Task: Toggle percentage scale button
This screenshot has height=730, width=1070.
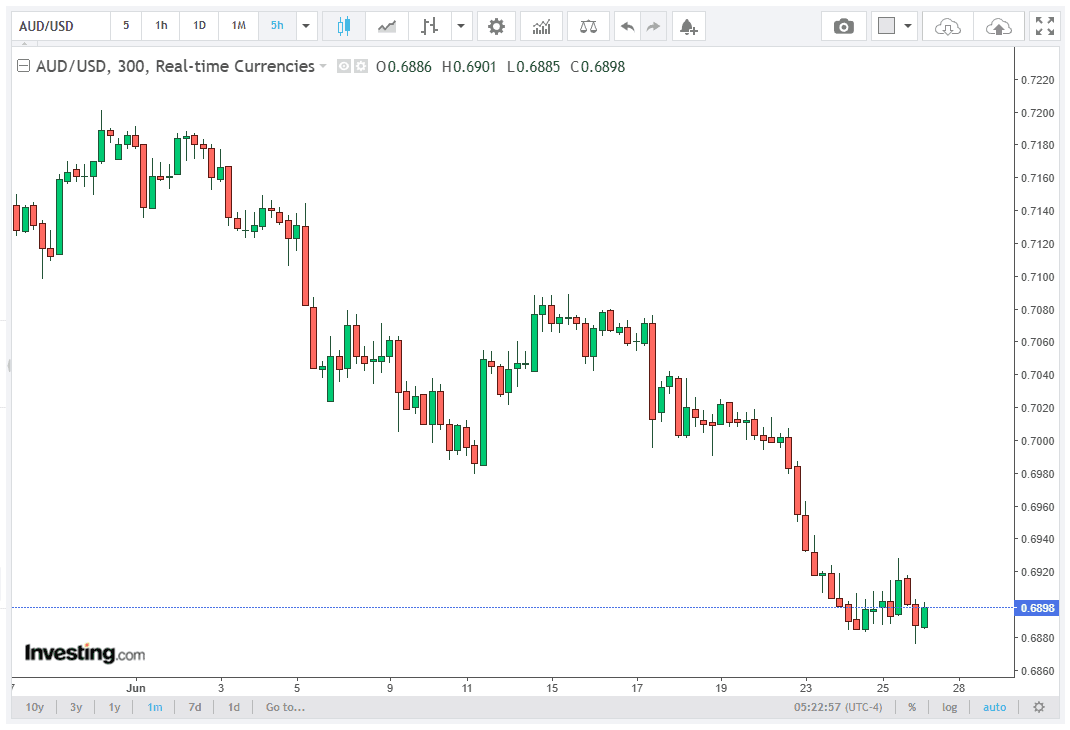Action: pos(912,707)
